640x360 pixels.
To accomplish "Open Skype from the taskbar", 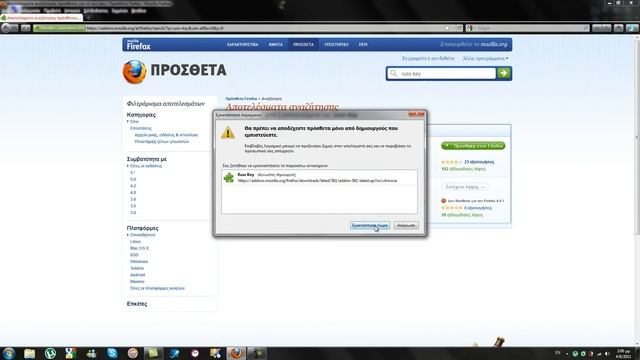I will 112,353.
